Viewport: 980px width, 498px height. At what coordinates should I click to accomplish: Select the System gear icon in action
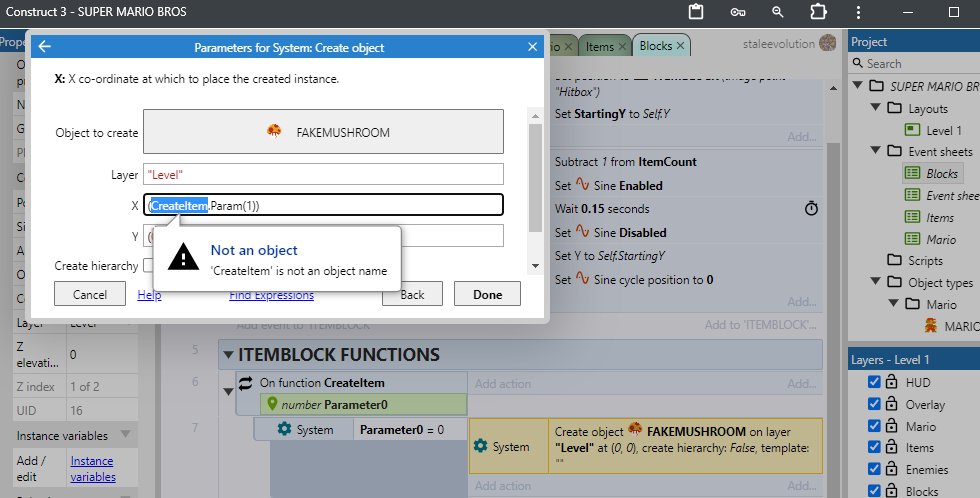pyautogui.click(x=481, y=446)
